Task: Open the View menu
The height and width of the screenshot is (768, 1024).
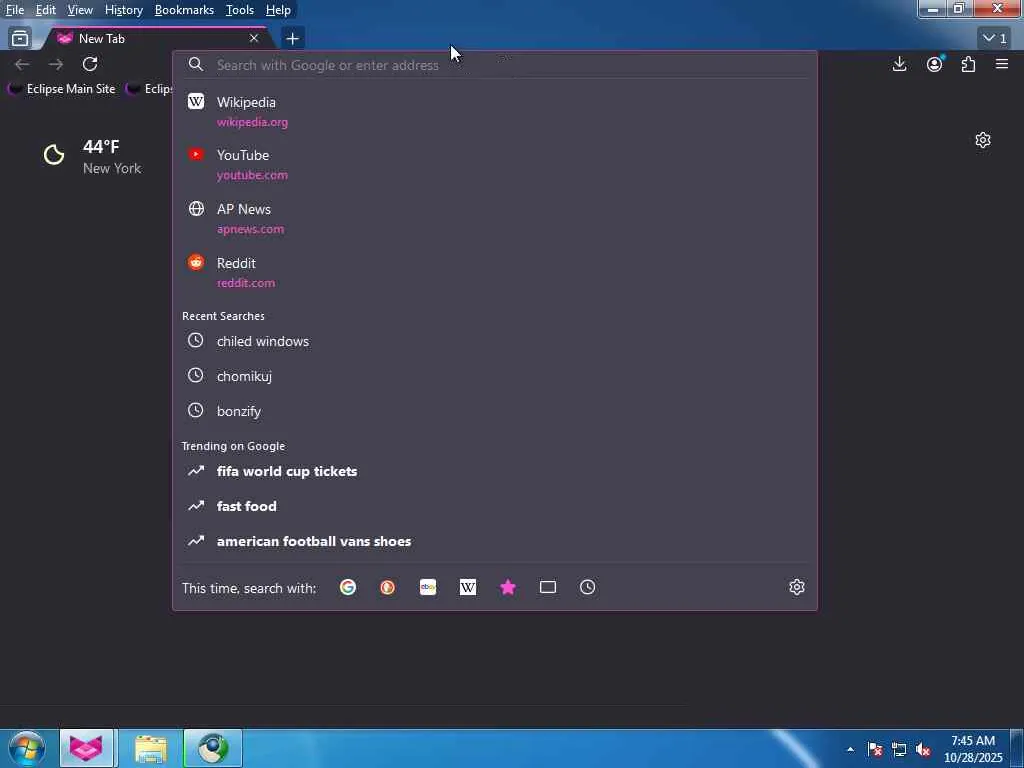Action: [x=80, y=10]
